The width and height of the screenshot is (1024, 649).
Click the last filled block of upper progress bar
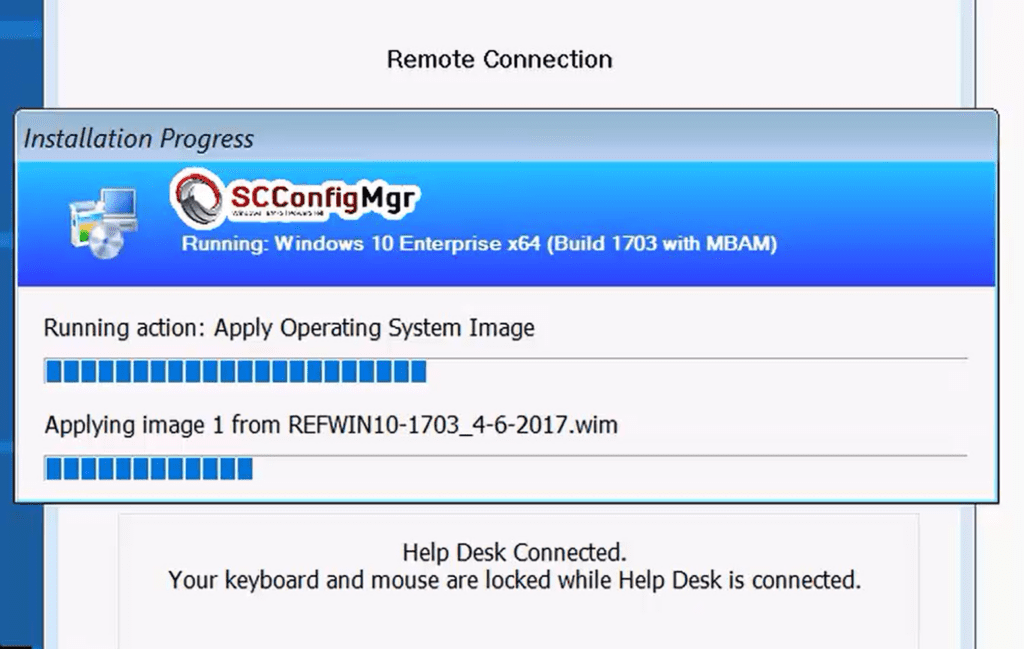(419, 371)
